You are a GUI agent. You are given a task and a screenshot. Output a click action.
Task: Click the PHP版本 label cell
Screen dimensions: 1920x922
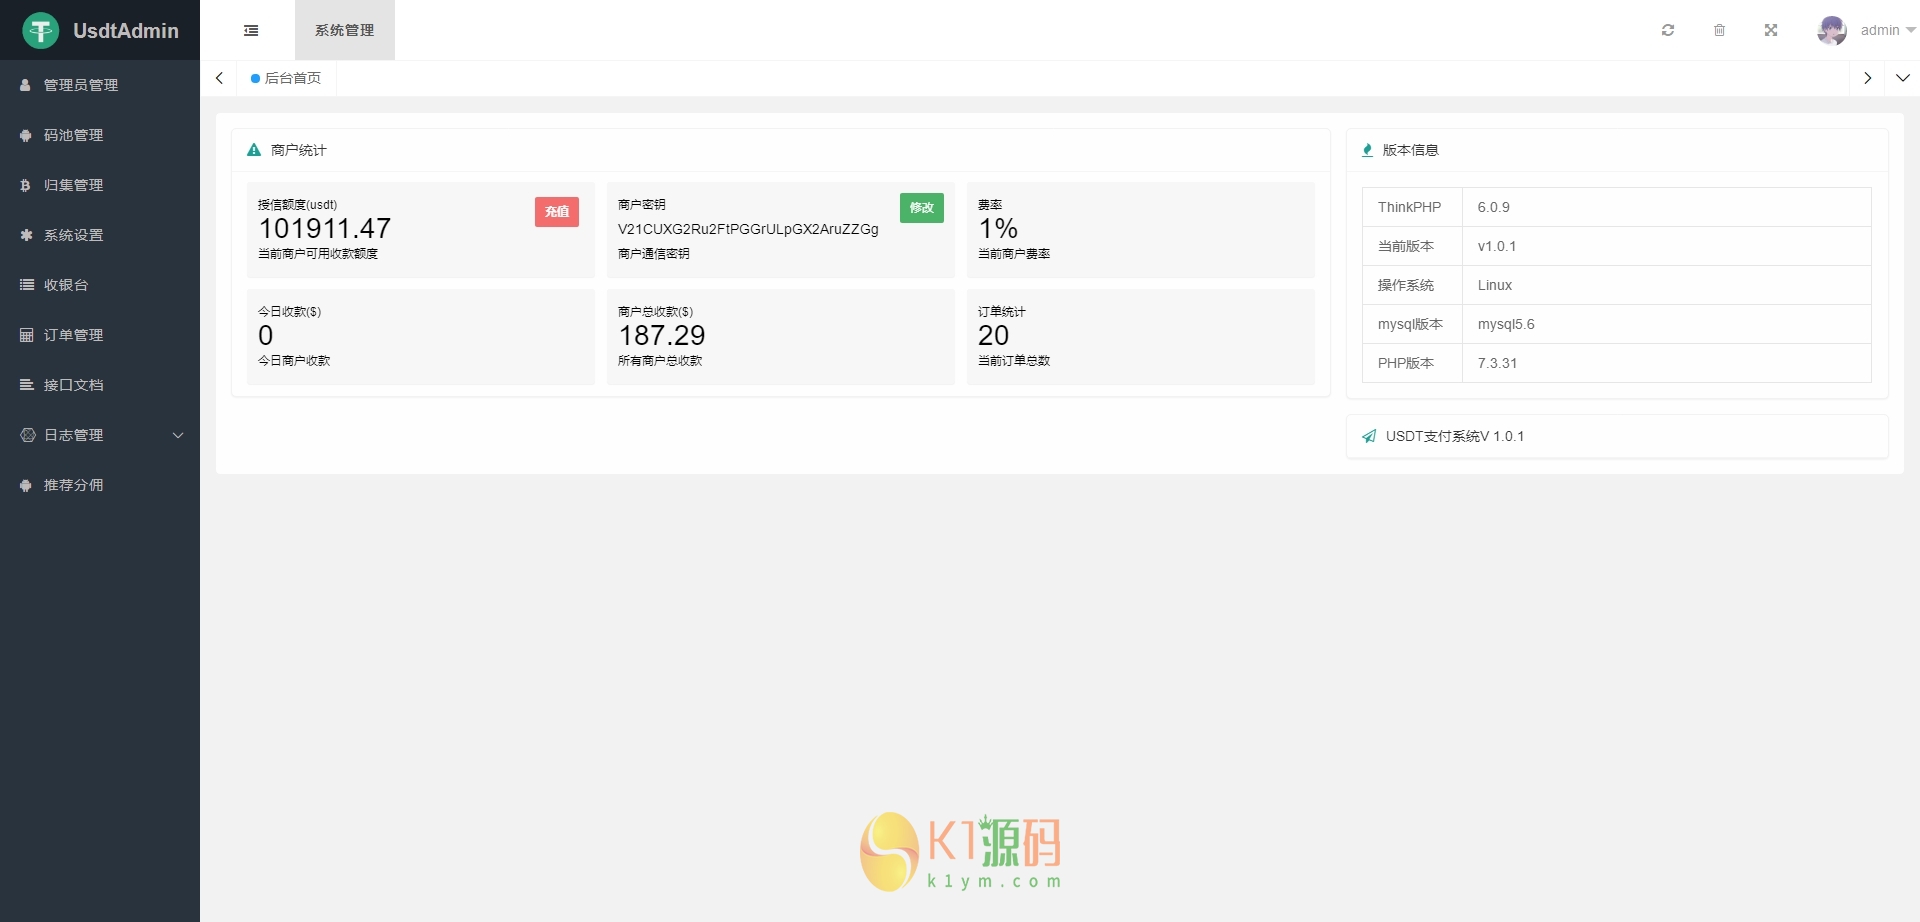tap(1412, 364)
